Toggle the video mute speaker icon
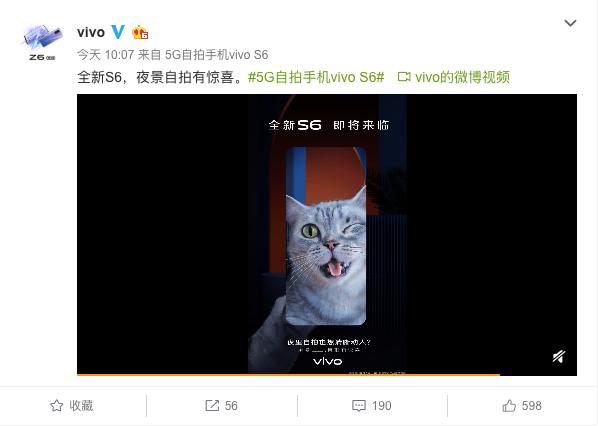The height and width of the screenshot is (426, 598). pos(559,357)
